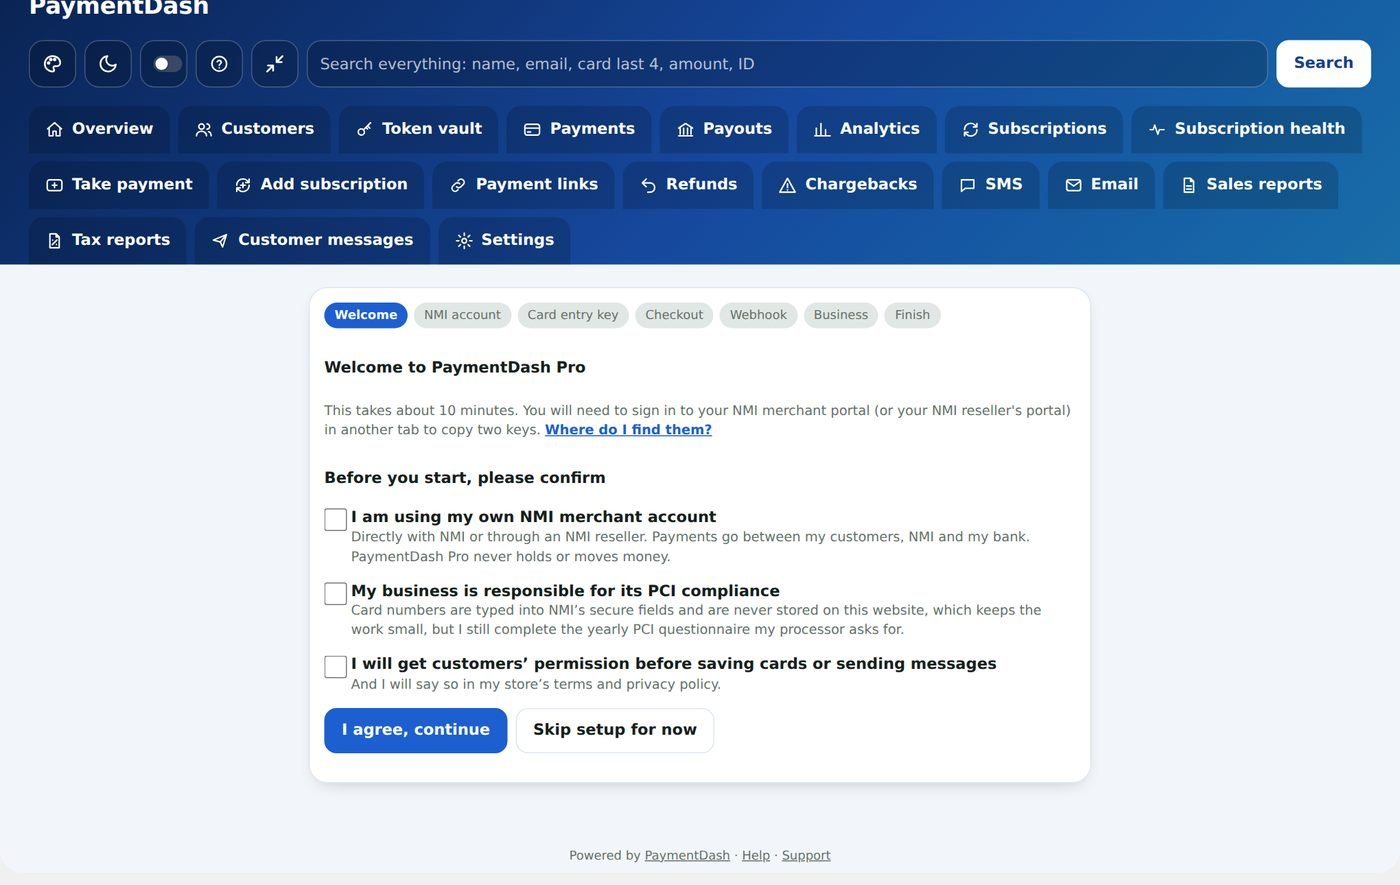Open Take payment tab
1400x885 pixels.
(119, 185)
